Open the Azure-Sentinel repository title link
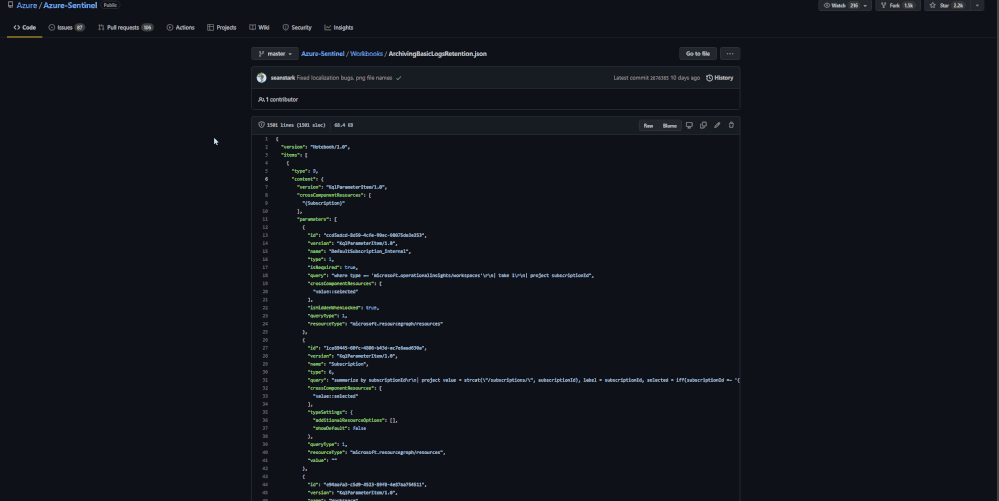This screenshot has width=999, height=501. point(70,5)
